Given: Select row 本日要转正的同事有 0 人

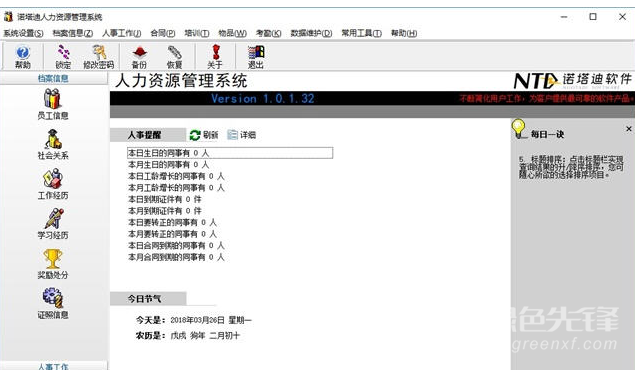Looking at the screenshot, I should pos(173,222).
